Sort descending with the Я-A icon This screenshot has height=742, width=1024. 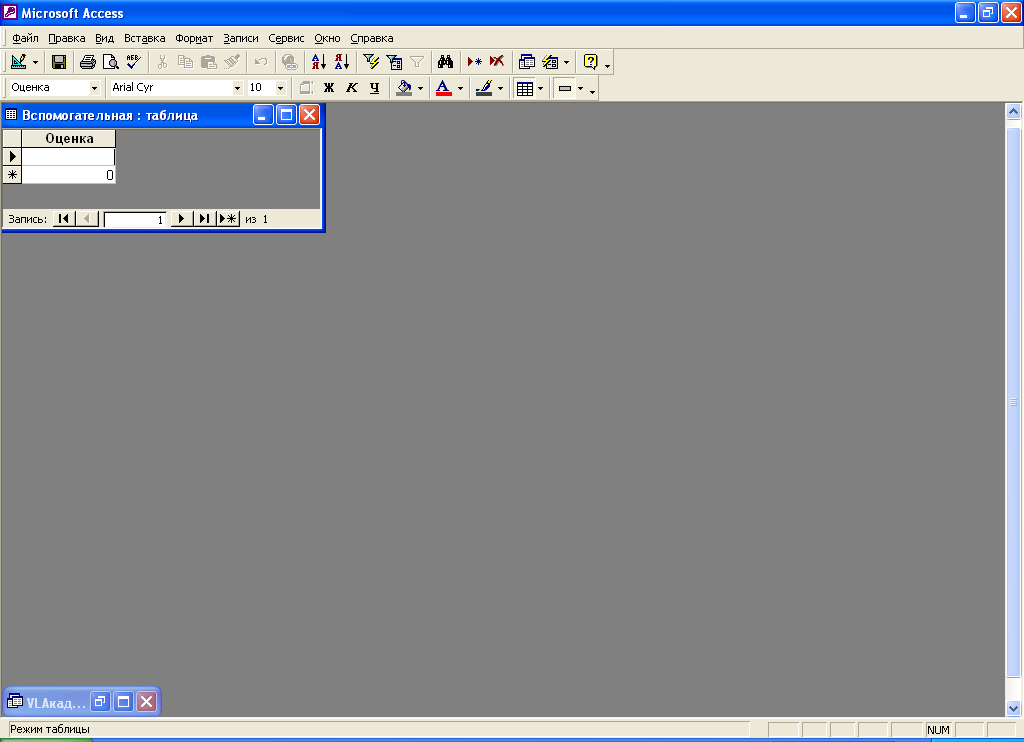coord(342,62)
